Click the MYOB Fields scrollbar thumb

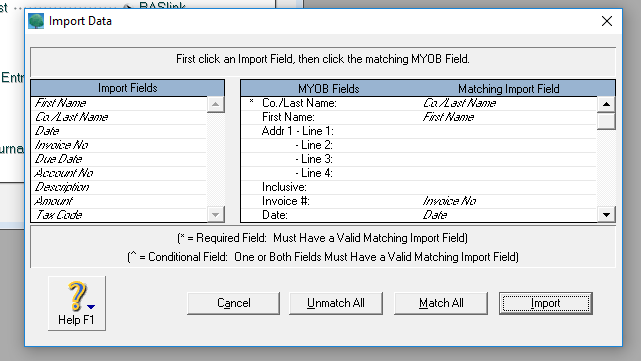(x=606, y=121)
